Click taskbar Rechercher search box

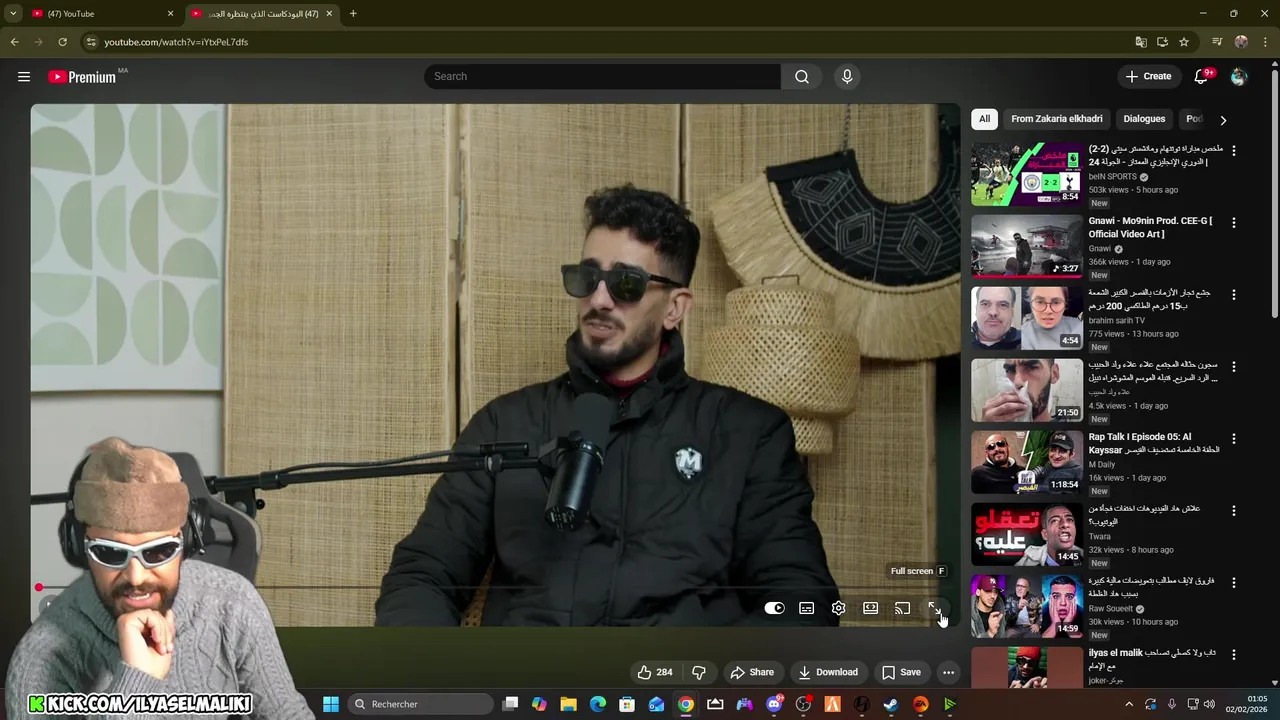pyautogui.click(x=421, y=704)
